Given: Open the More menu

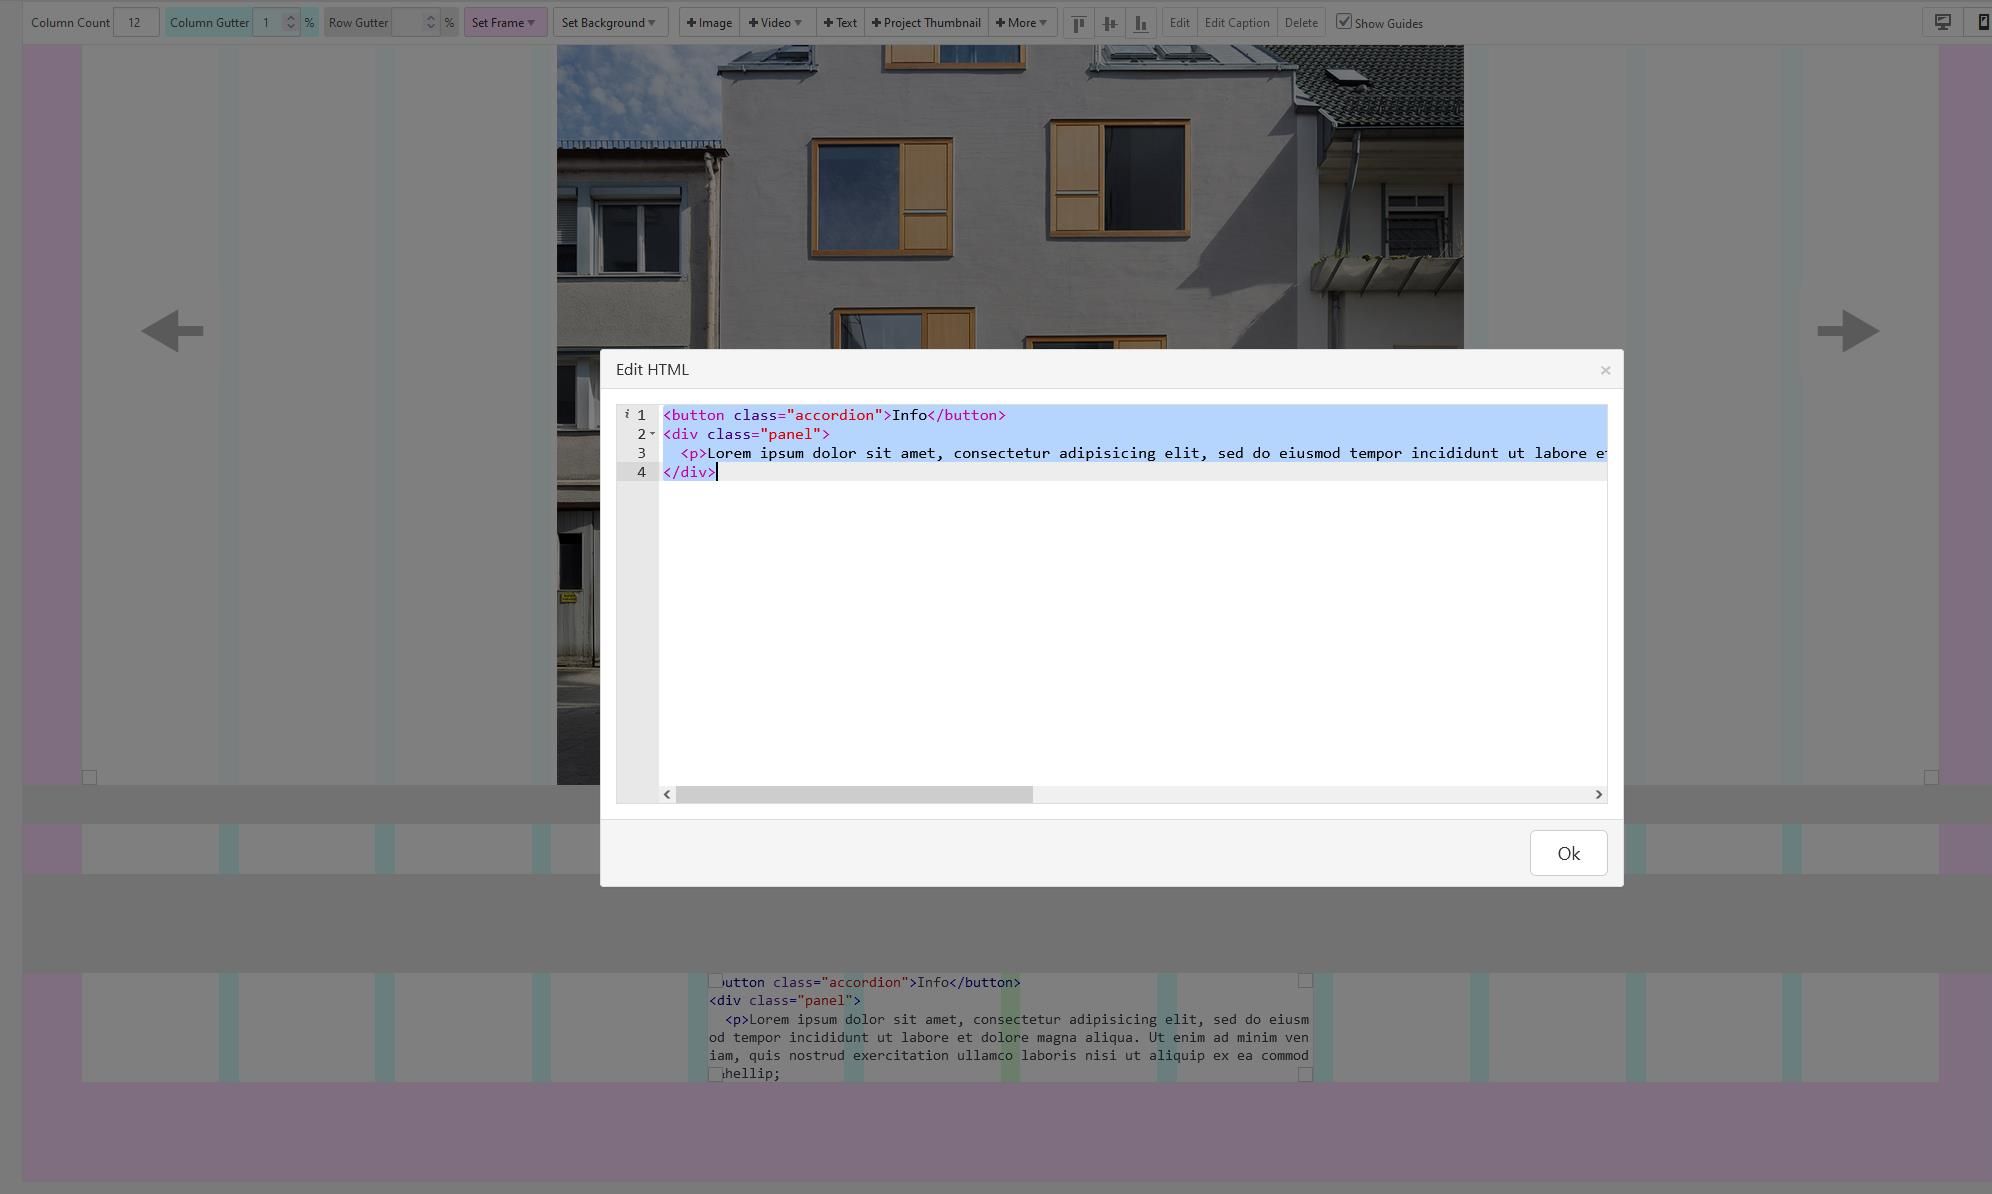Looking at the screenshot, I should [x=1021, y=23].
